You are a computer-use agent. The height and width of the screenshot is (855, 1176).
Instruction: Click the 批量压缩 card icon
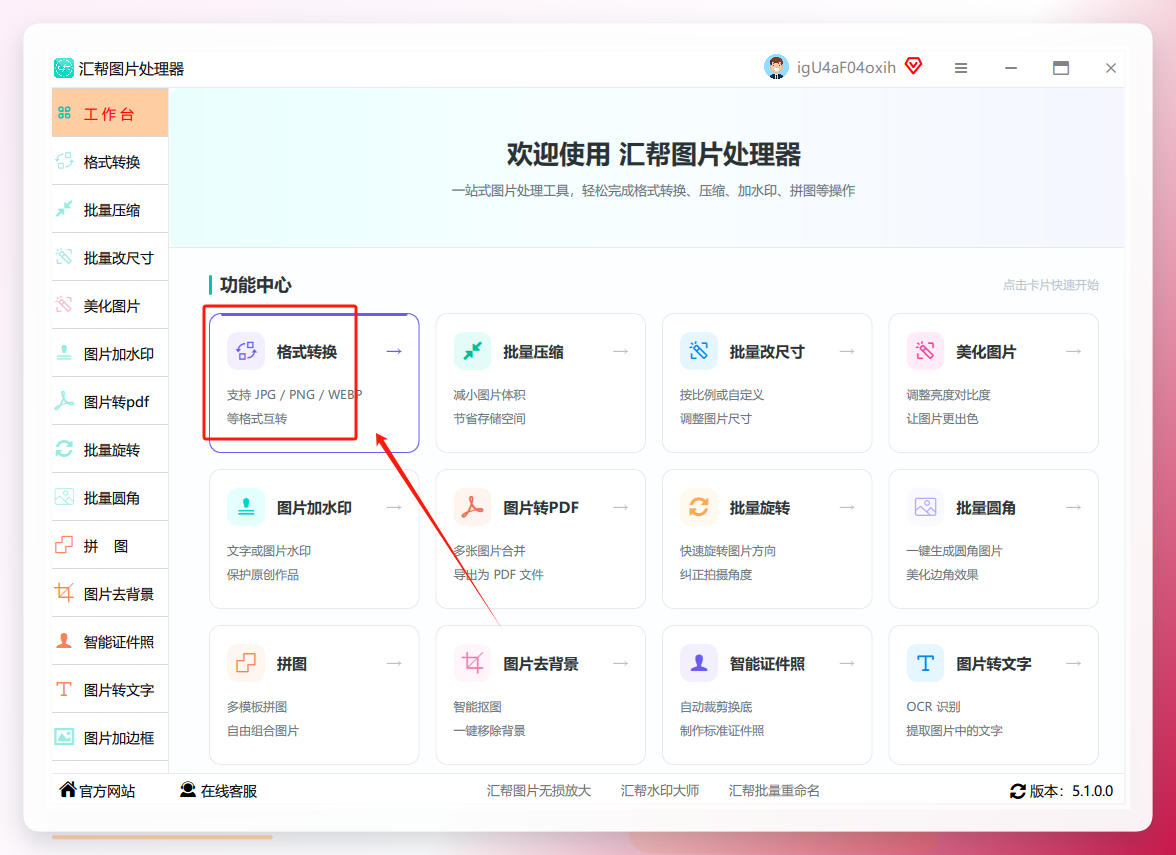[472, 351]
